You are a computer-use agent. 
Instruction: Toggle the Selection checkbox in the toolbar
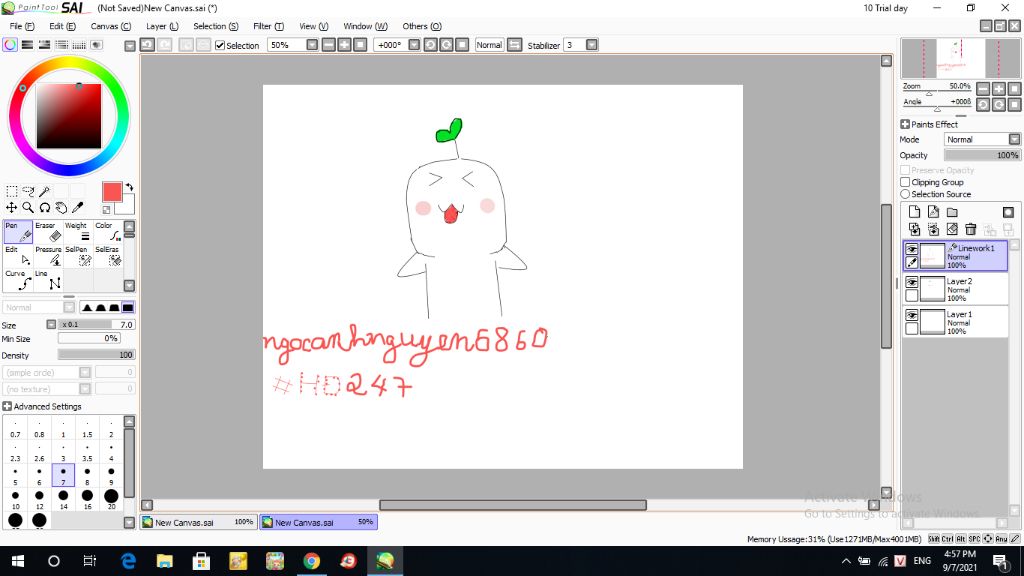(220, 45)
